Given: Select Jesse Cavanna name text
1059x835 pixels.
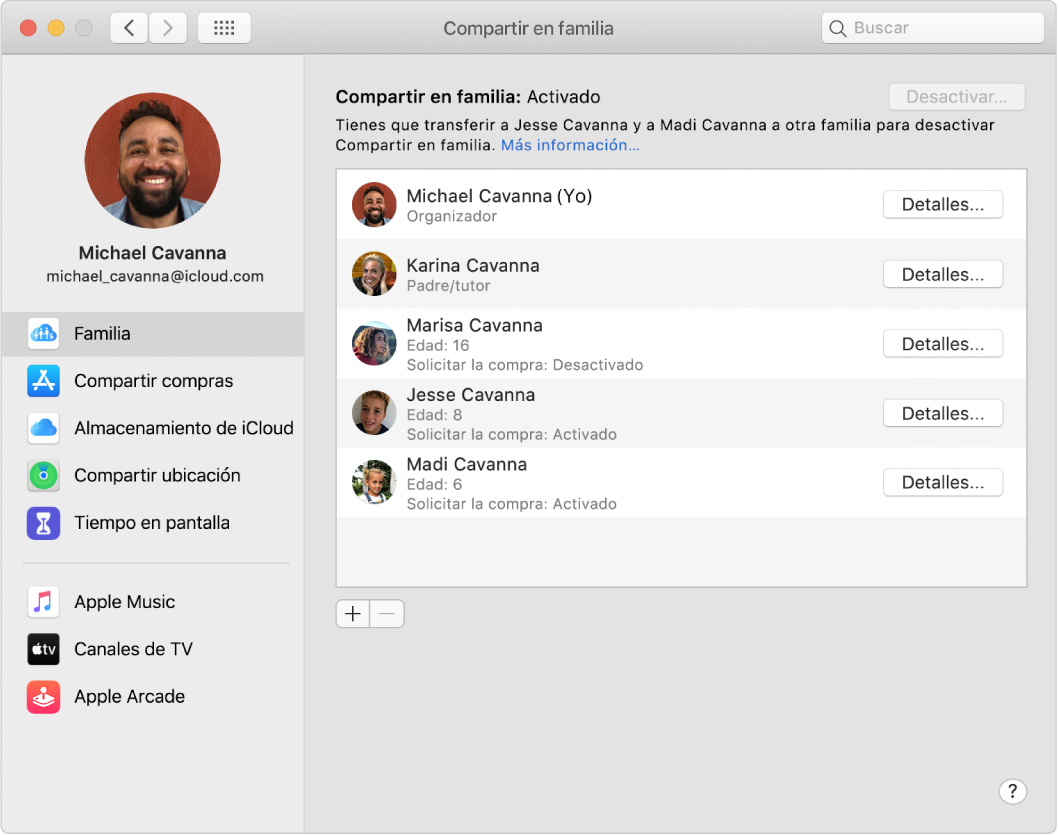Looking at the screenshot, I should coord(471,395).
